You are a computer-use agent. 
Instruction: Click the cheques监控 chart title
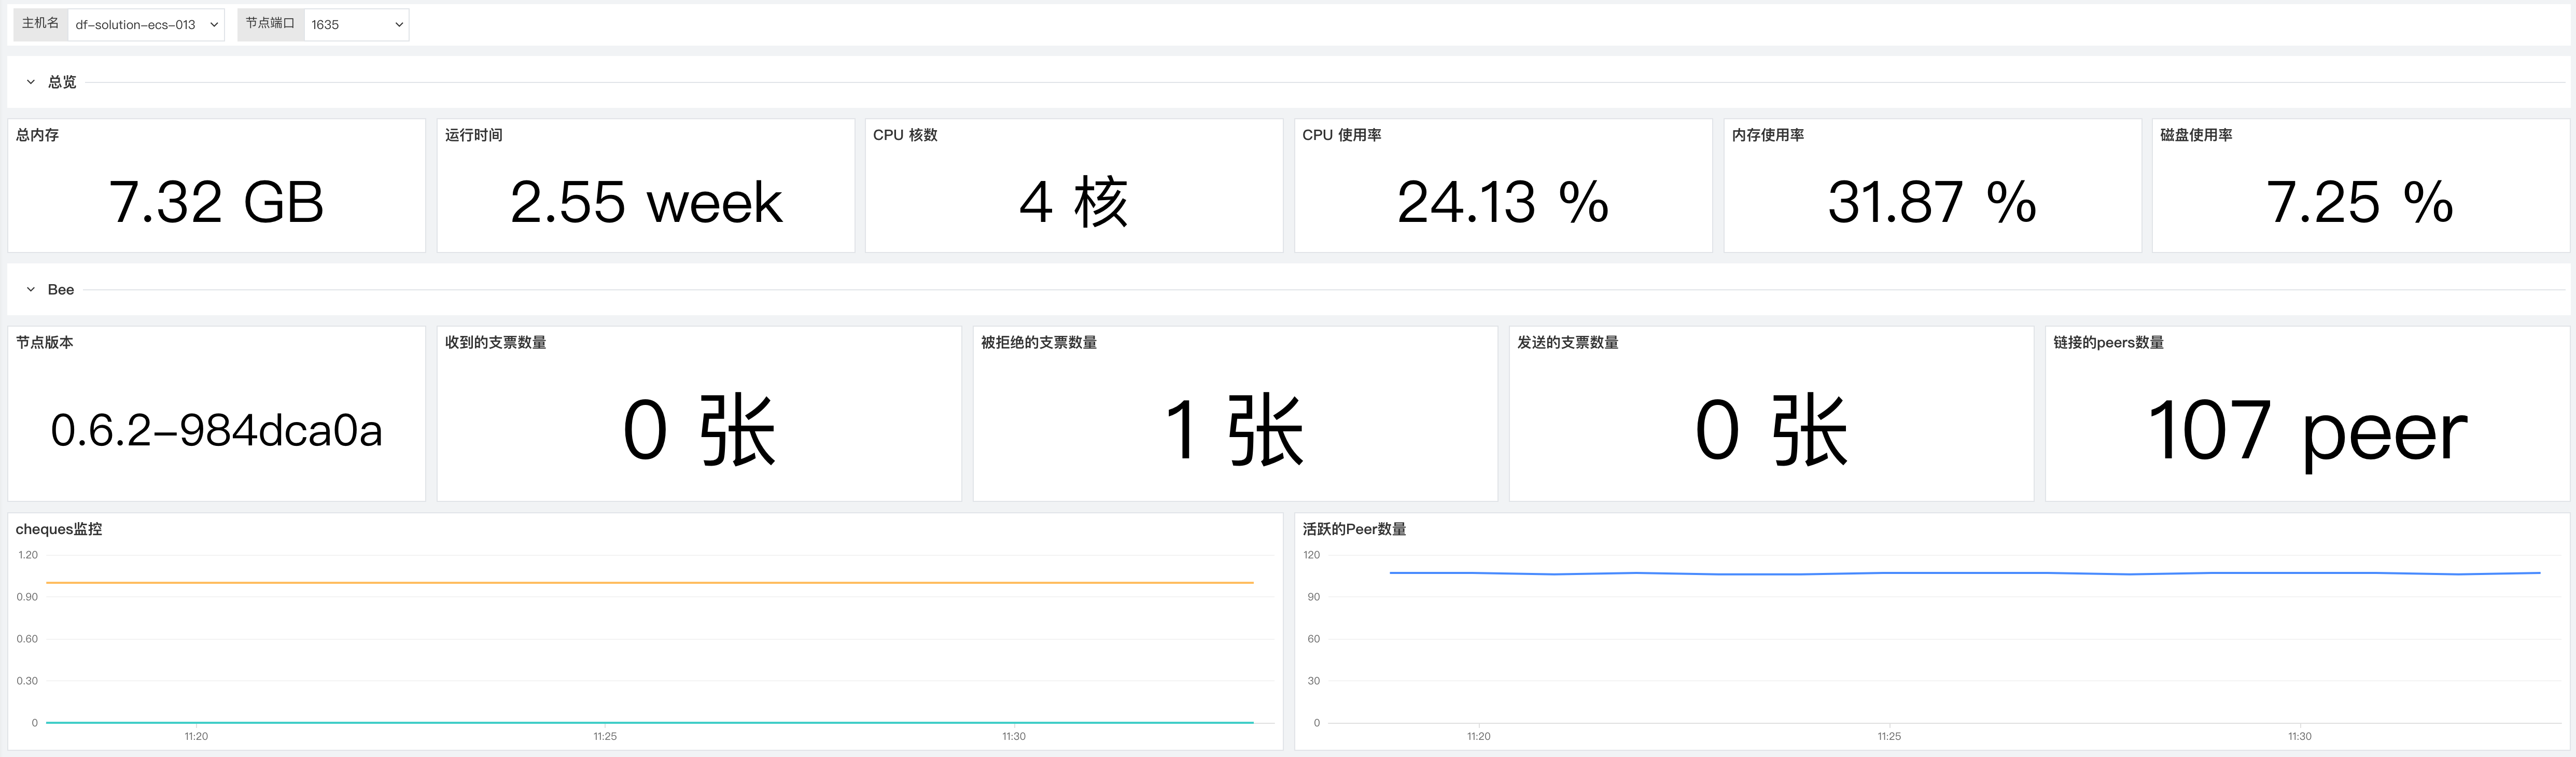58,529
